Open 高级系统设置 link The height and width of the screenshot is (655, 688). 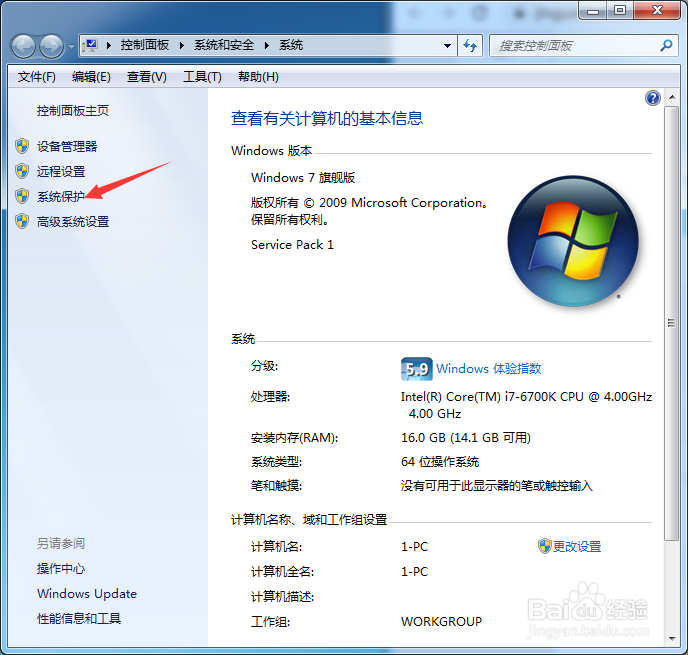point(73,222)
